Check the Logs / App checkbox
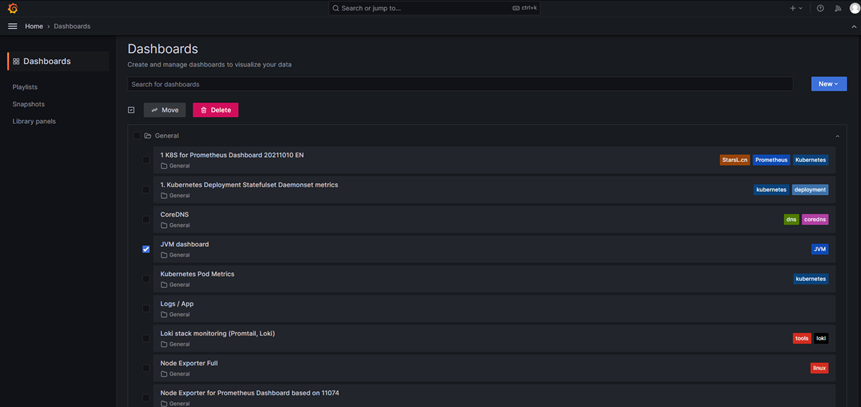861x407 pixels. [146, 308]
